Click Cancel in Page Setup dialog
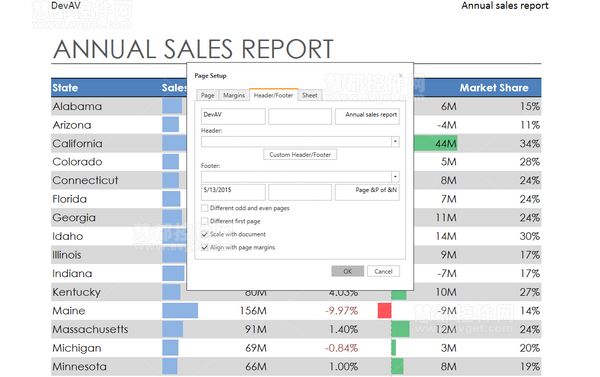The height and width of the screenshot is (377, 600). pyautogui.click(x=383, y=271)
